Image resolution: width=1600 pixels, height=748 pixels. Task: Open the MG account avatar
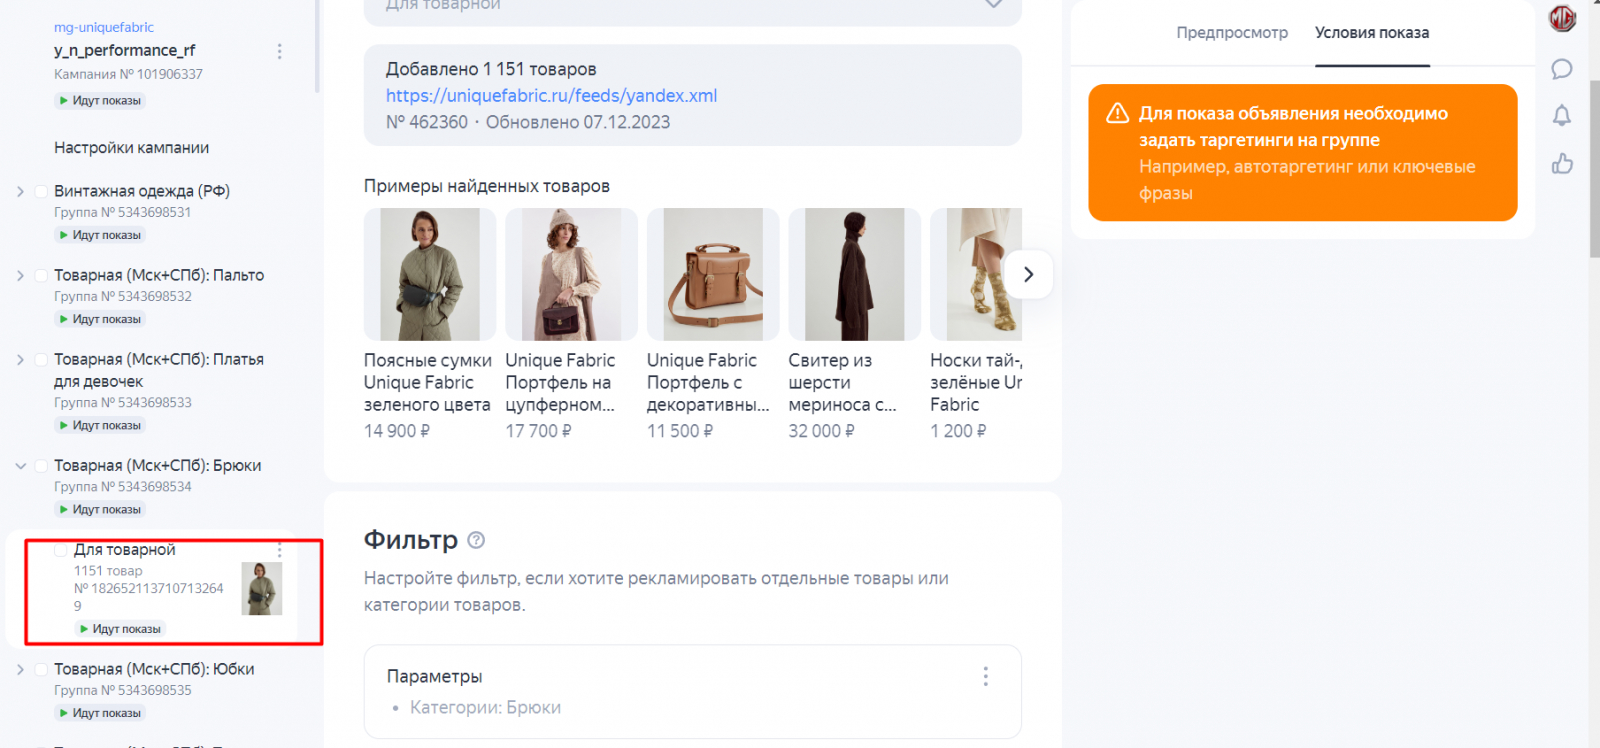(x=1562, y=18)
